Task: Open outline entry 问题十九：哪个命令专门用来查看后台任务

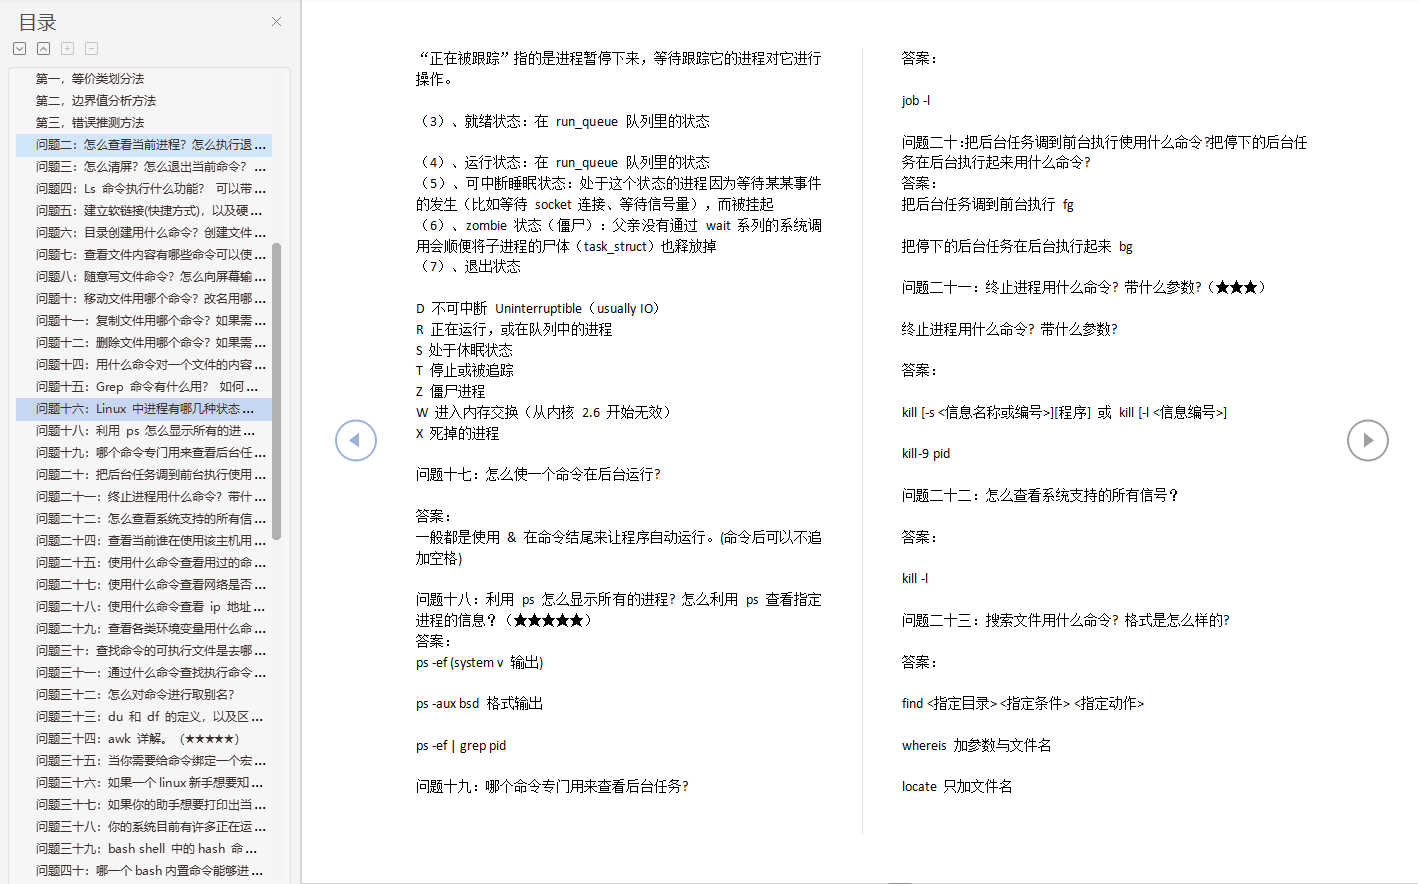Action: pos(144,453)
